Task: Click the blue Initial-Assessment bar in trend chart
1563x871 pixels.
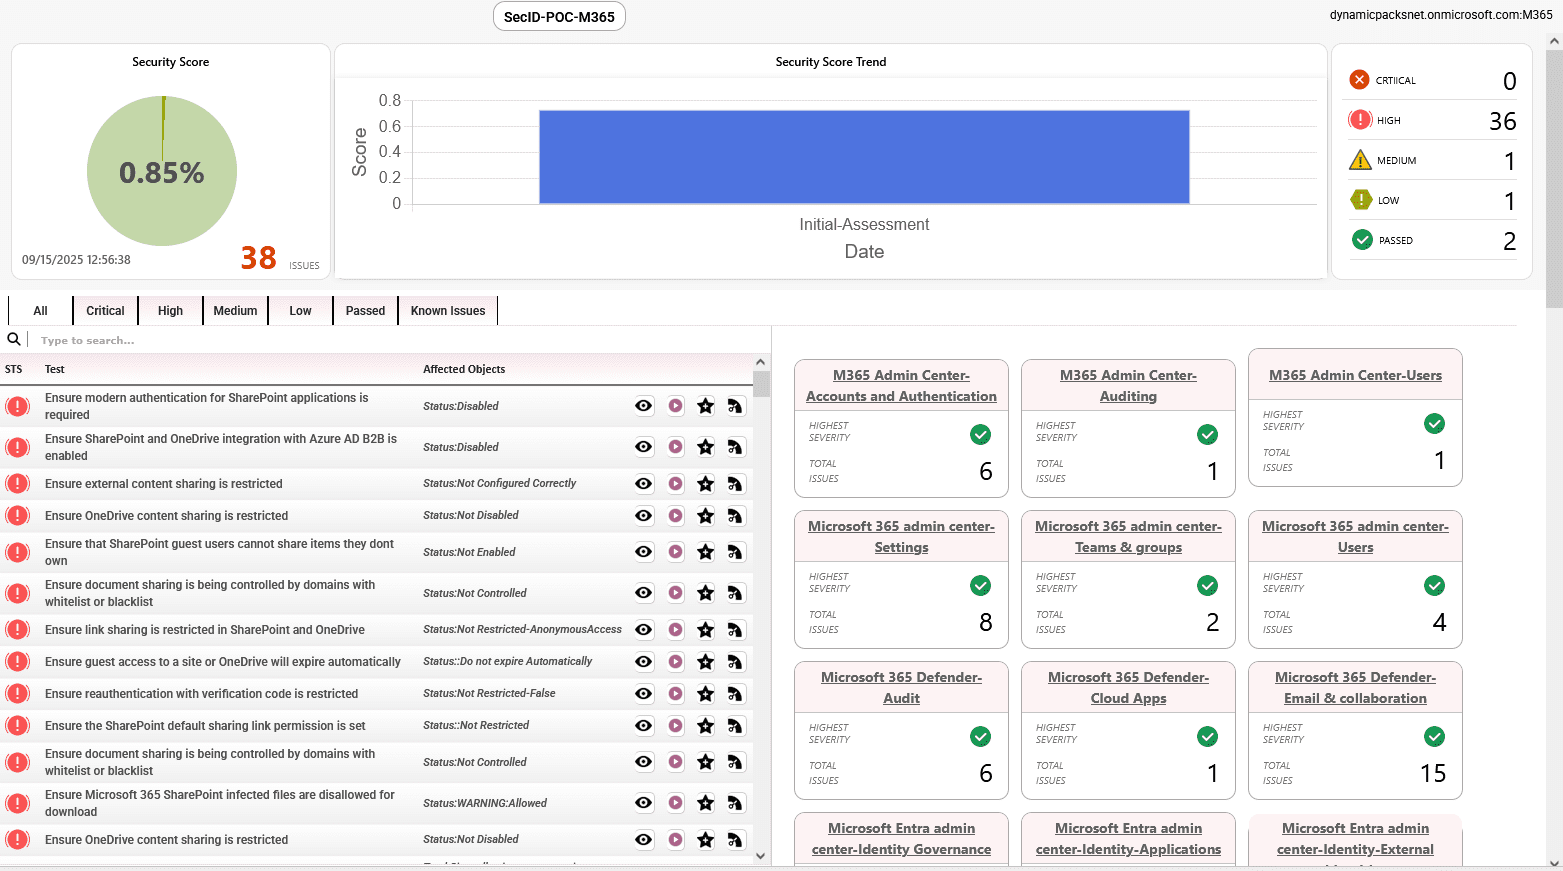Action: [x=864, y=157]
